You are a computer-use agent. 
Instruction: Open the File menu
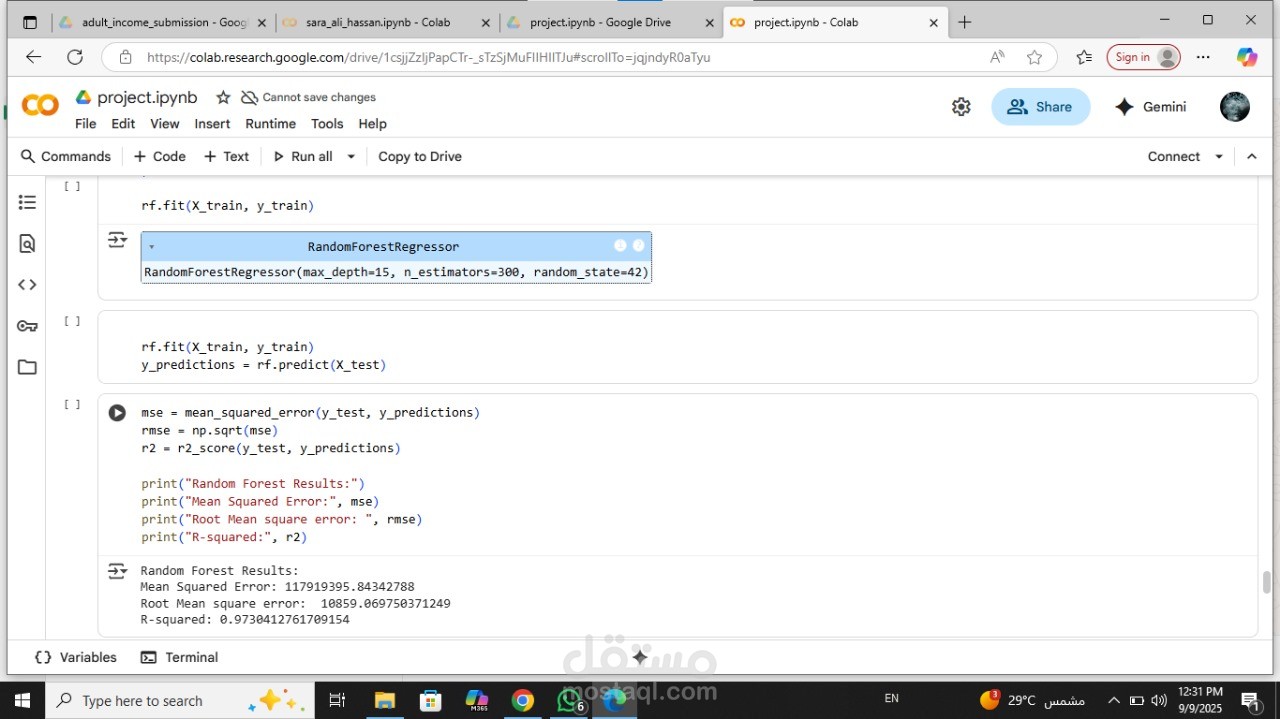[x=86, y=124]
